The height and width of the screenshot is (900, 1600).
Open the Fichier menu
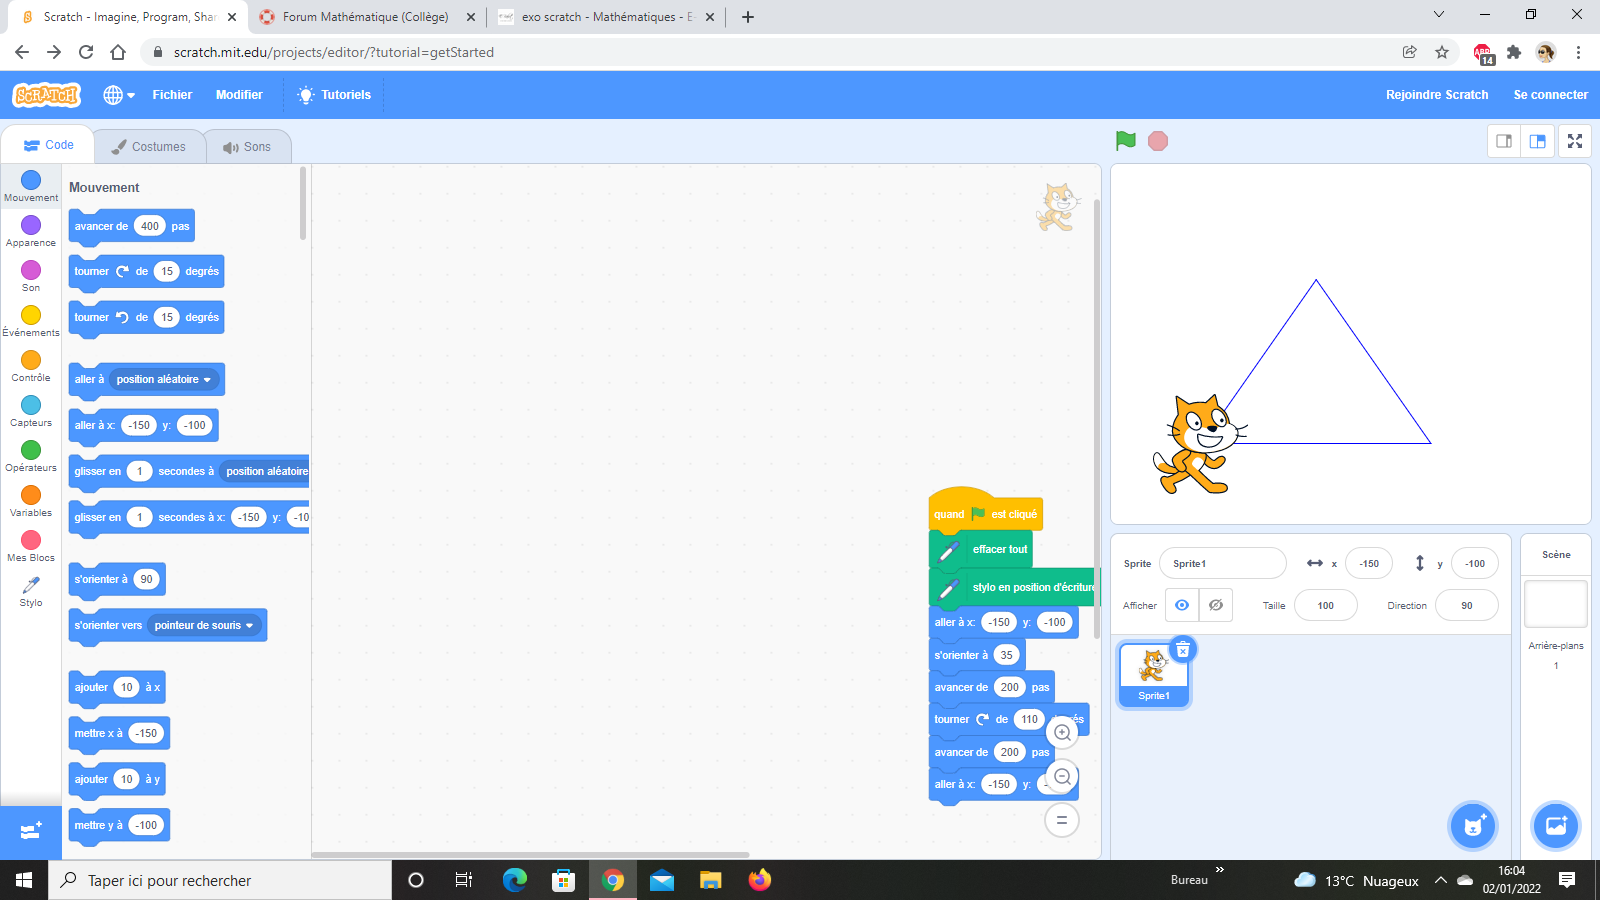(x=172, y=95)
